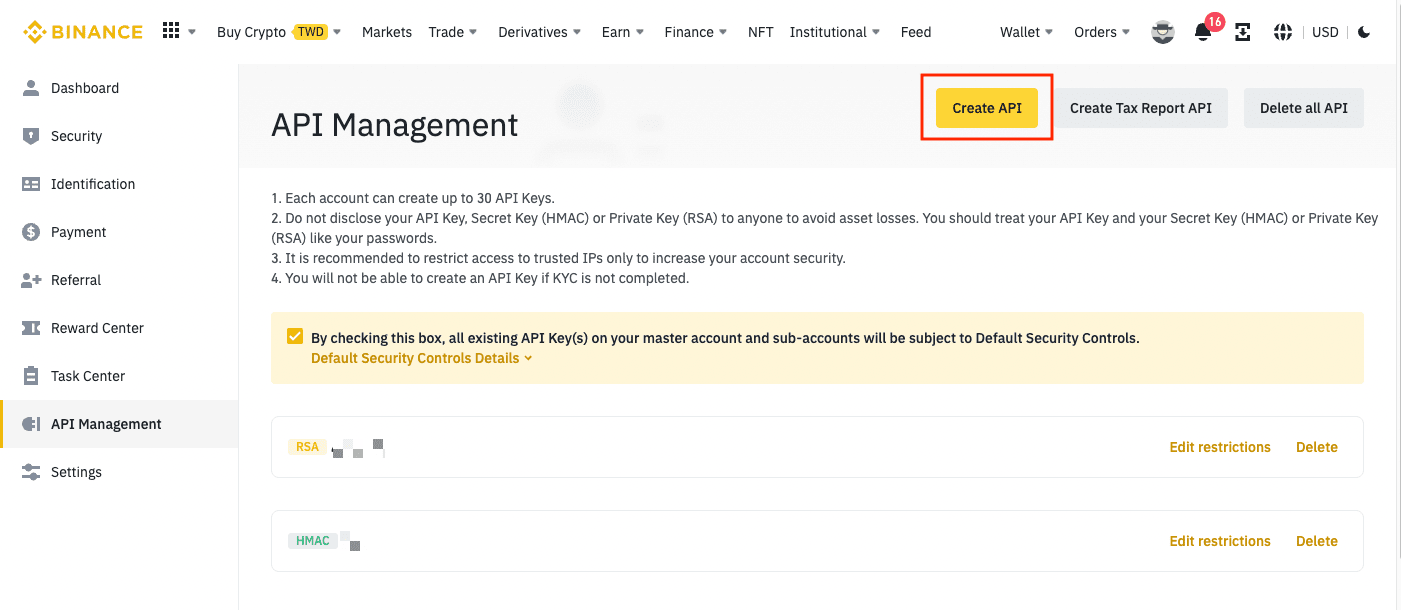This screenshot has width=1401, height=610.
Task: Open Feed in top navigation
Action: click(916, 32)
